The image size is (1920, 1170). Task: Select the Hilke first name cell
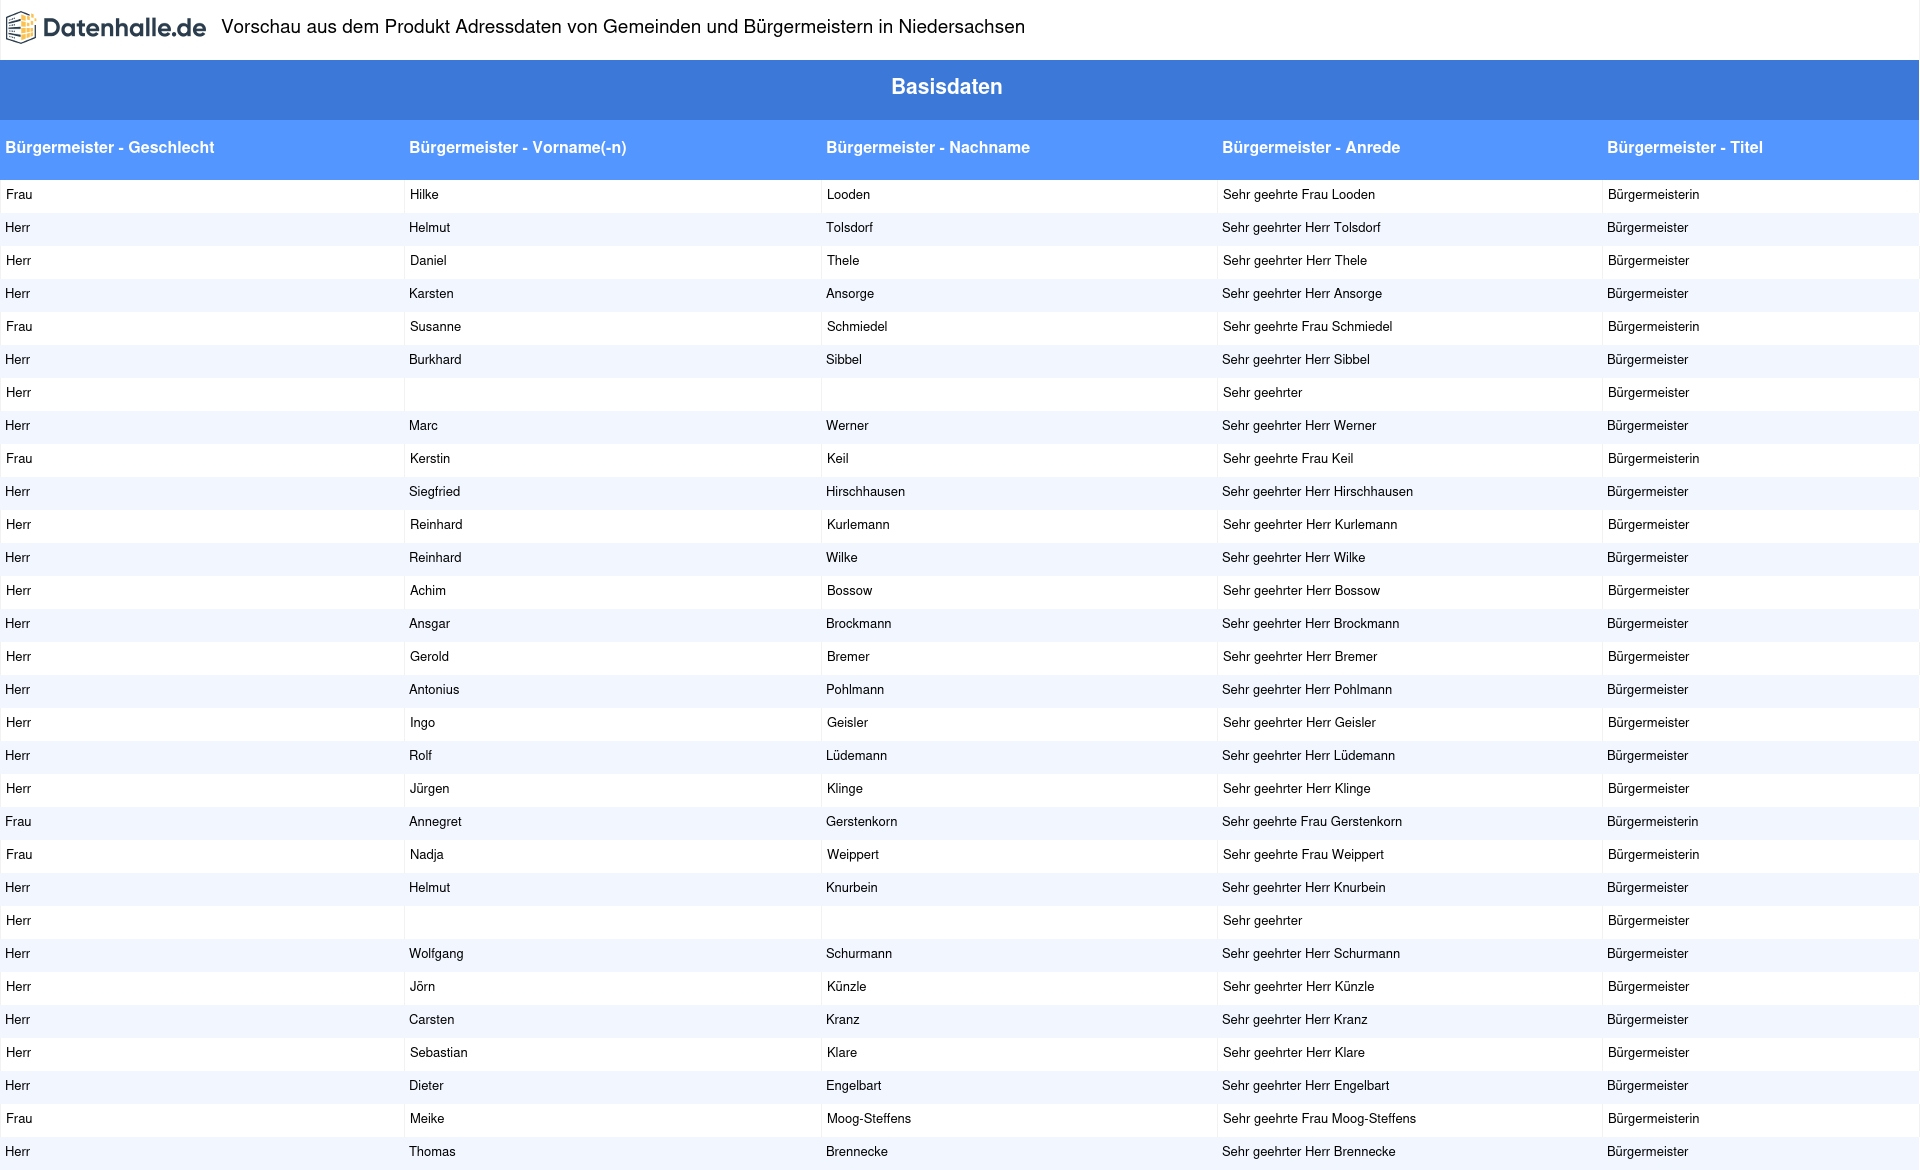click(x=424, y=195)
